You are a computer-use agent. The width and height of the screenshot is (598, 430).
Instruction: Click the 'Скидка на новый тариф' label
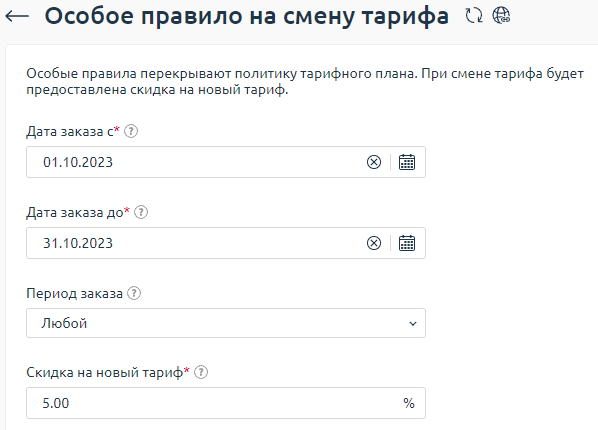point(104,372)
